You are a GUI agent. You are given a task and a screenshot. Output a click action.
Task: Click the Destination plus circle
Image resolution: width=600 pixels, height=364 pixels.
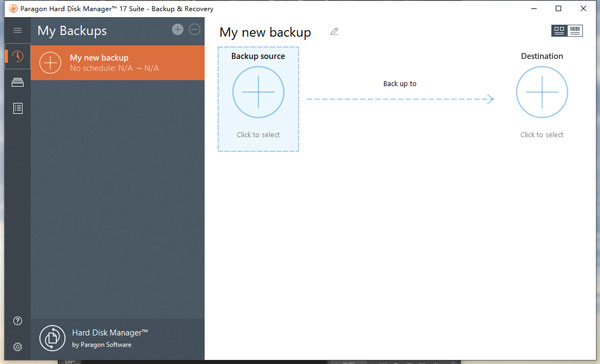[542, 92]
